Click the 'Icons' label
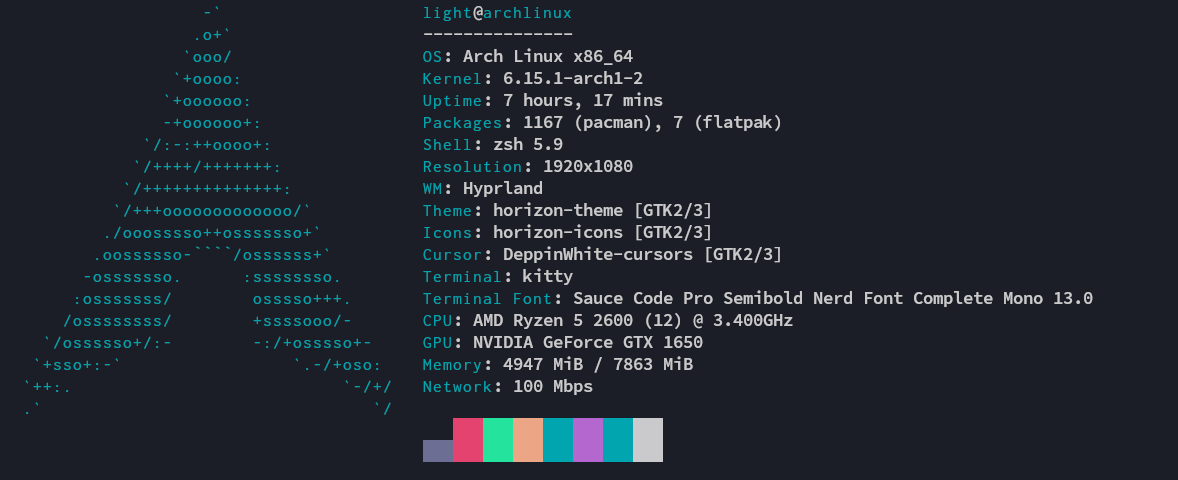This screenshot has width=1178, height=480. (x=448, y=233)
